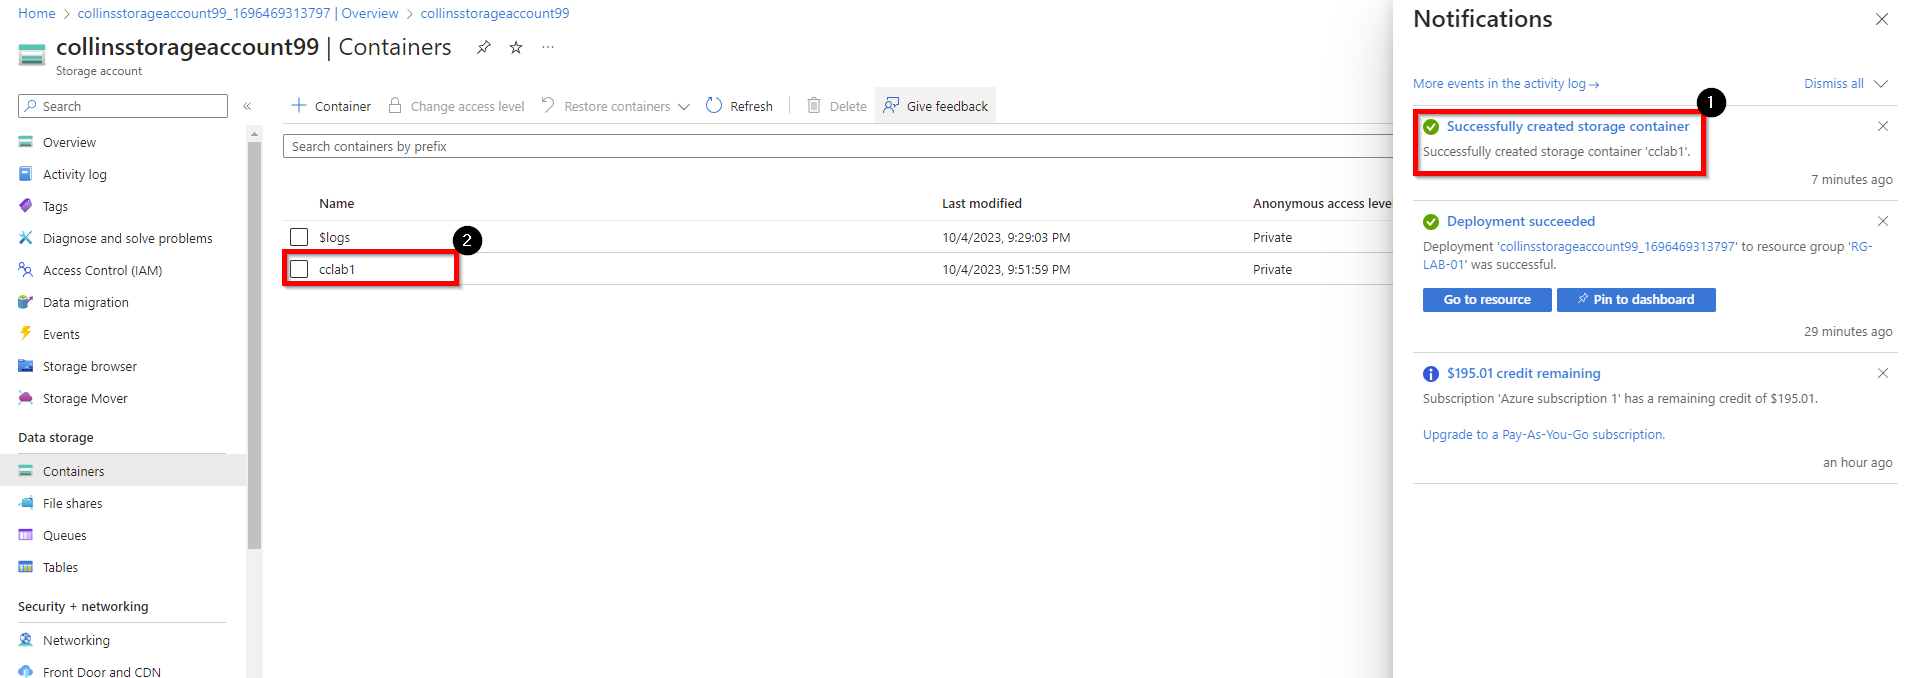Click Go to resource button

point(1487,300)
